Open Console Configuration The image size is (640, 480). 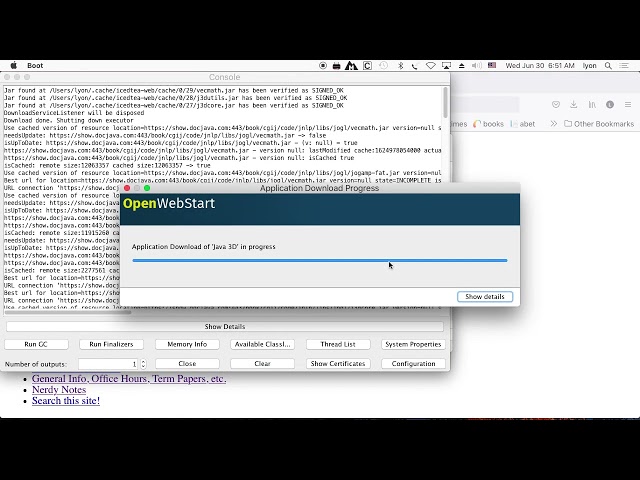tap(413, 363)
